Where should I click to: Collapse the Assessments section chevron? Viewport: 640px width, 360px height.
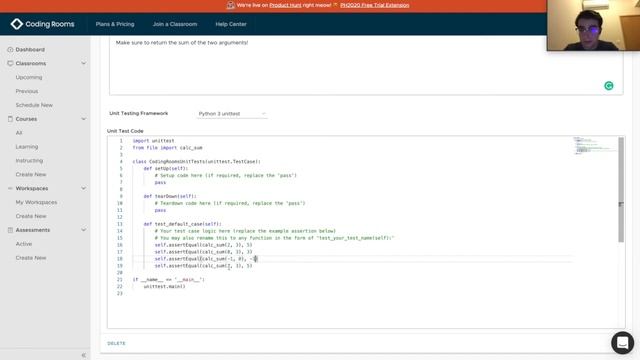[x=84, y=230]
